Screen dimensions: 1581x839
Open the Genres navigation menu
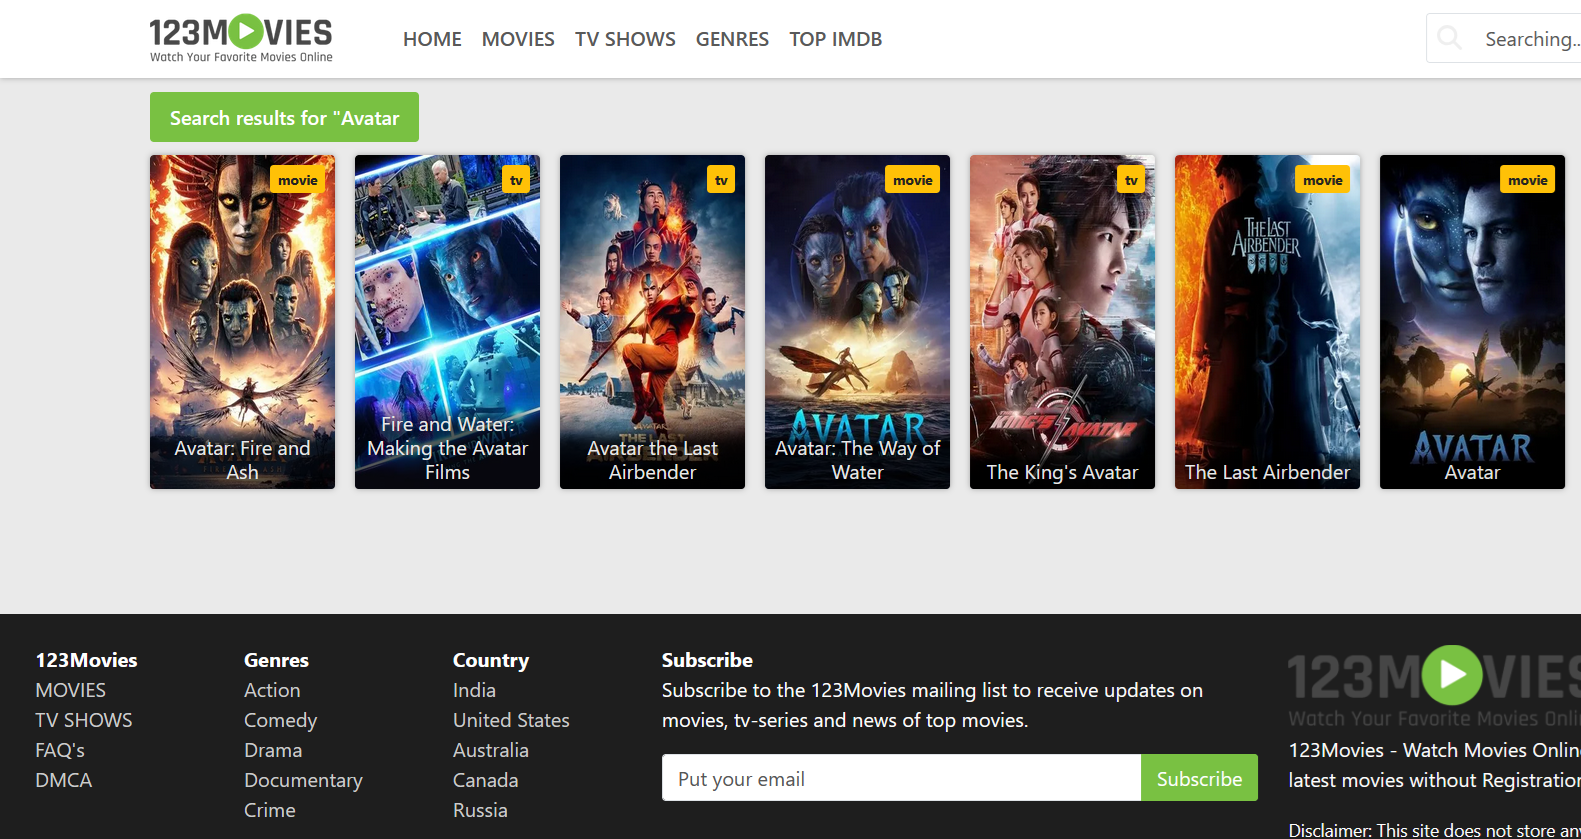tap(732, 39)
